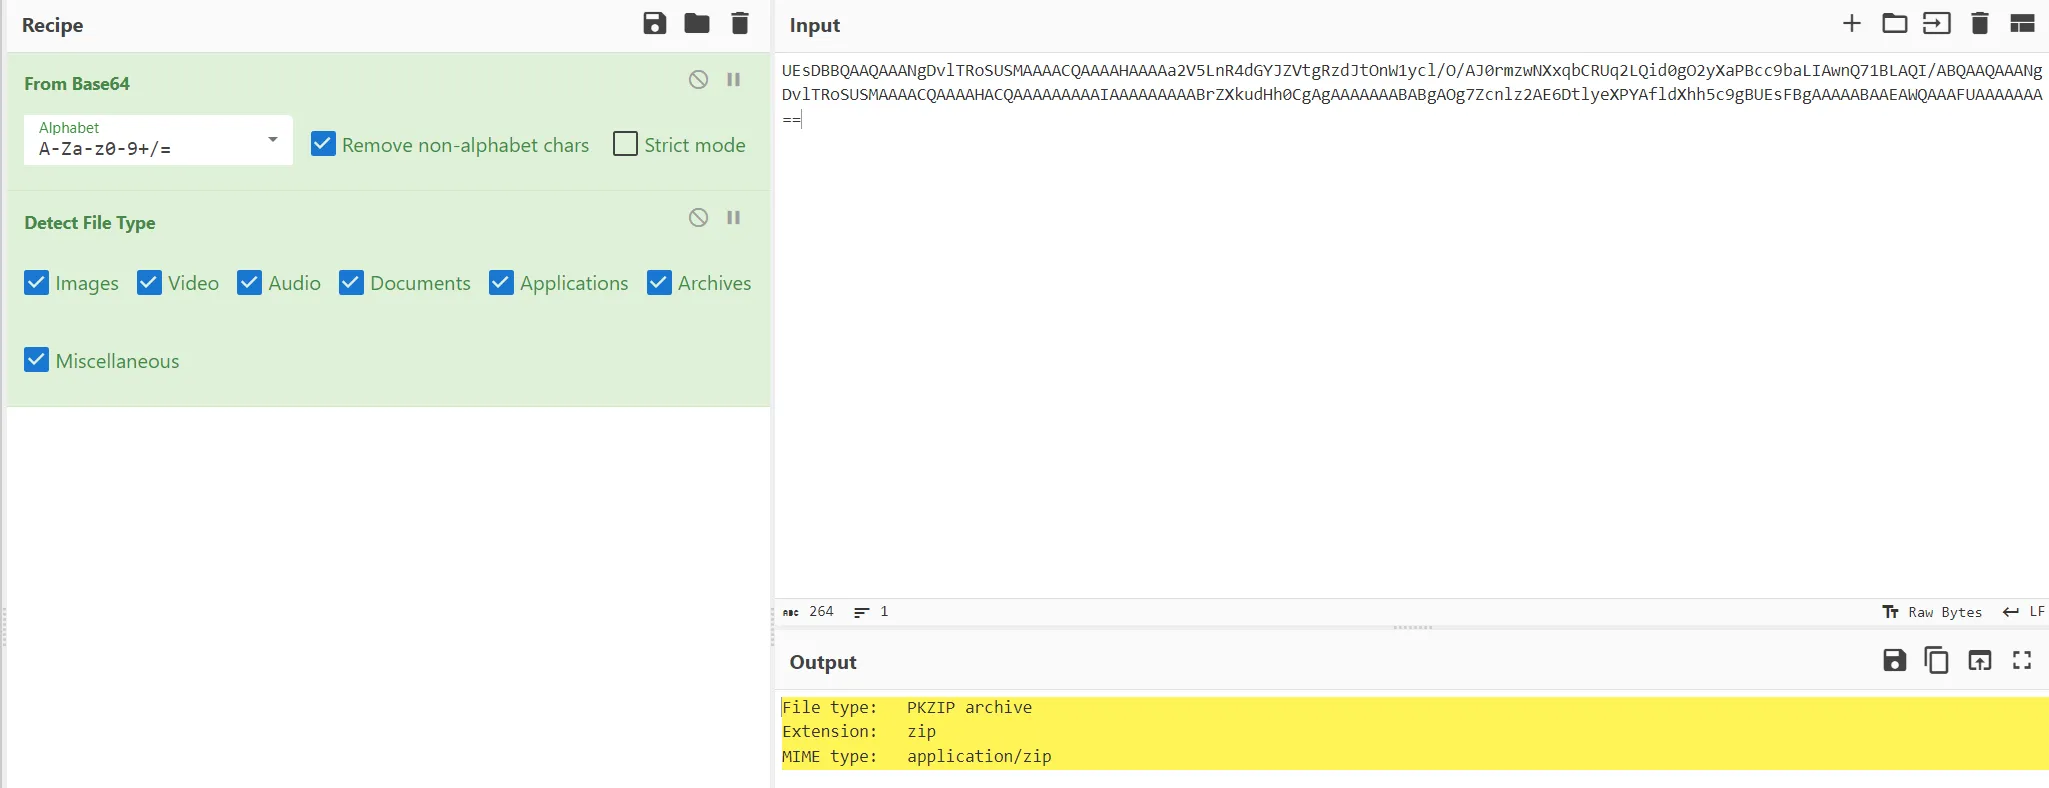Copy the output to clipboard
Screen dimensions: 2049x788
pyautogui.click(x=1936, y=661)
